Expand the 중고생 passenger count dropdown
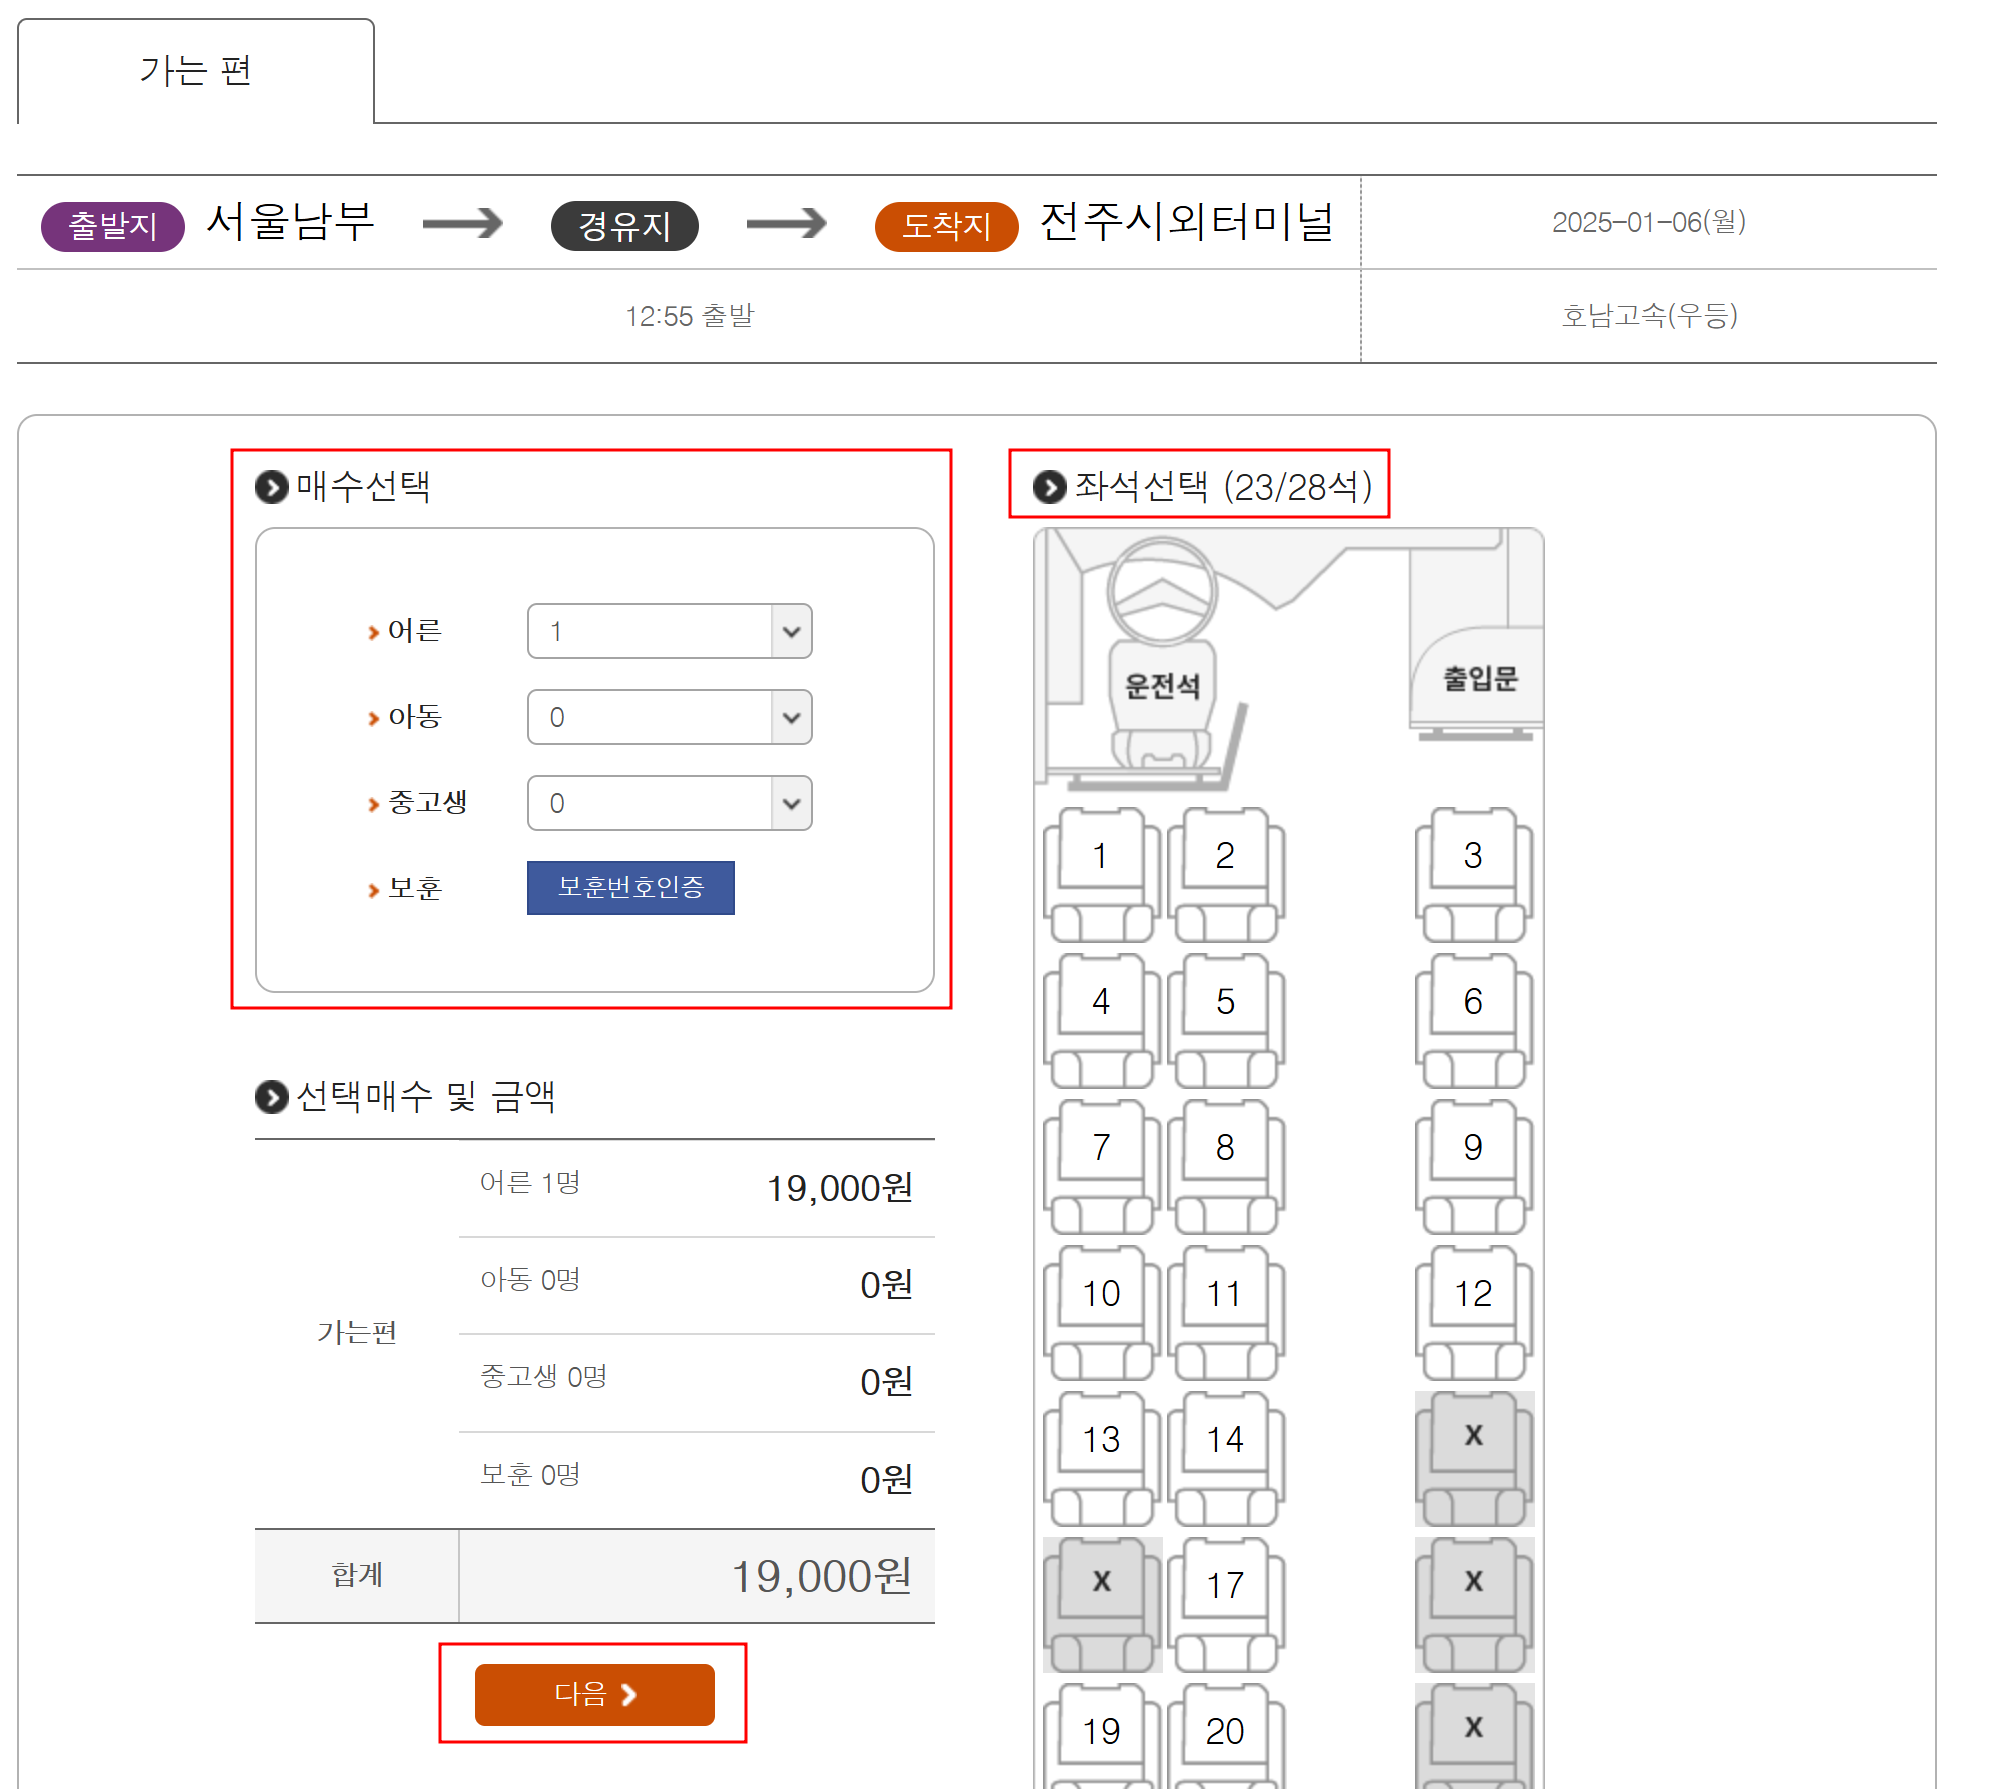Viewport: 1998px width, 1789px height. pyautogui.click(x=669, y=803)
